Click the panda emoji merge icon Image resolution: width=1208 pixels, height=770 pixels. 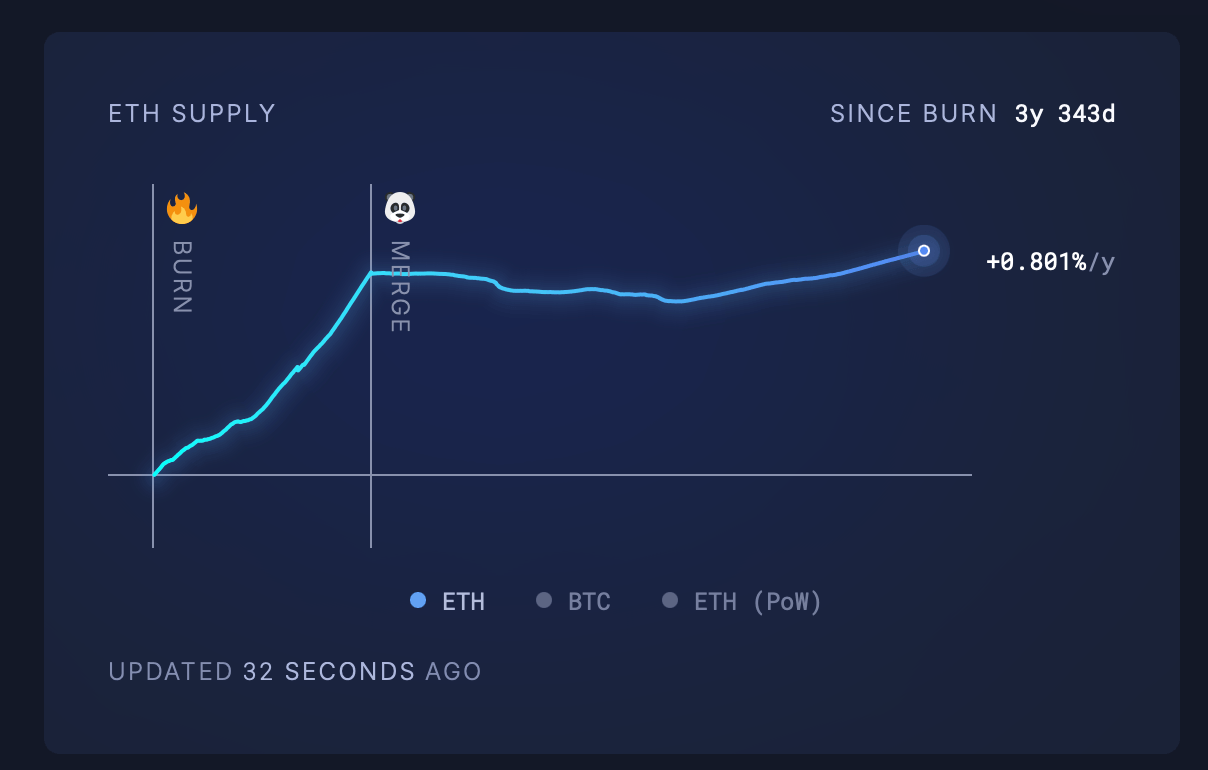click(x=400, y=208)
